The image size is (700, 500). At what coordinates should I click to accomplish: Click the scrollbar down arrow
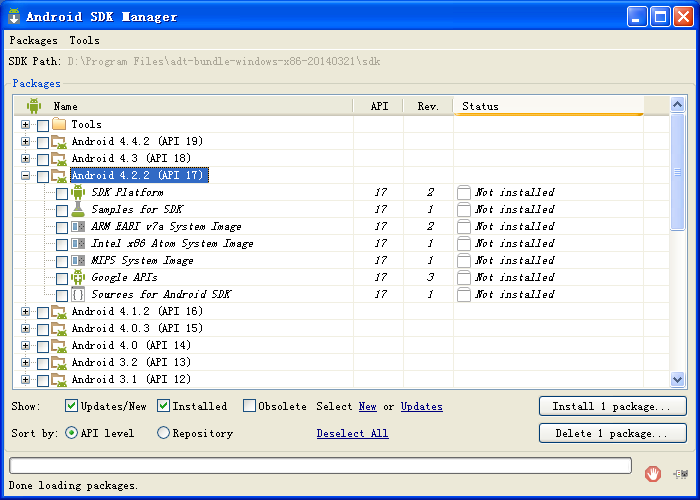pyautogui.click(x=677, y=379)
